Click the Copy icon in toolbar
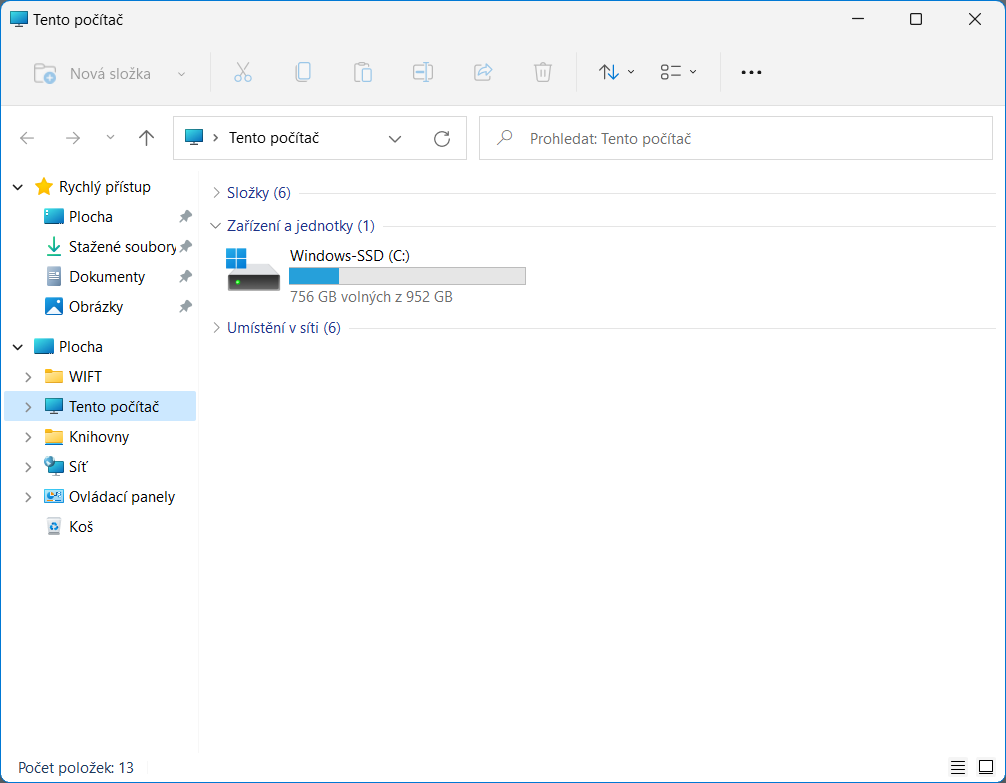This screenshot has height=783, width=1006. point(303,72)
